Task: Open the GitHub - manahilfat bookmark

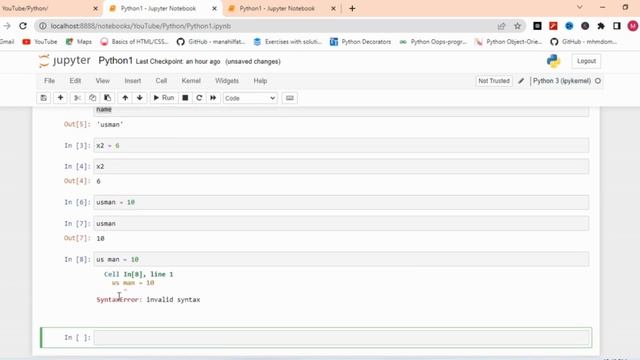Action: click(211, 42)
